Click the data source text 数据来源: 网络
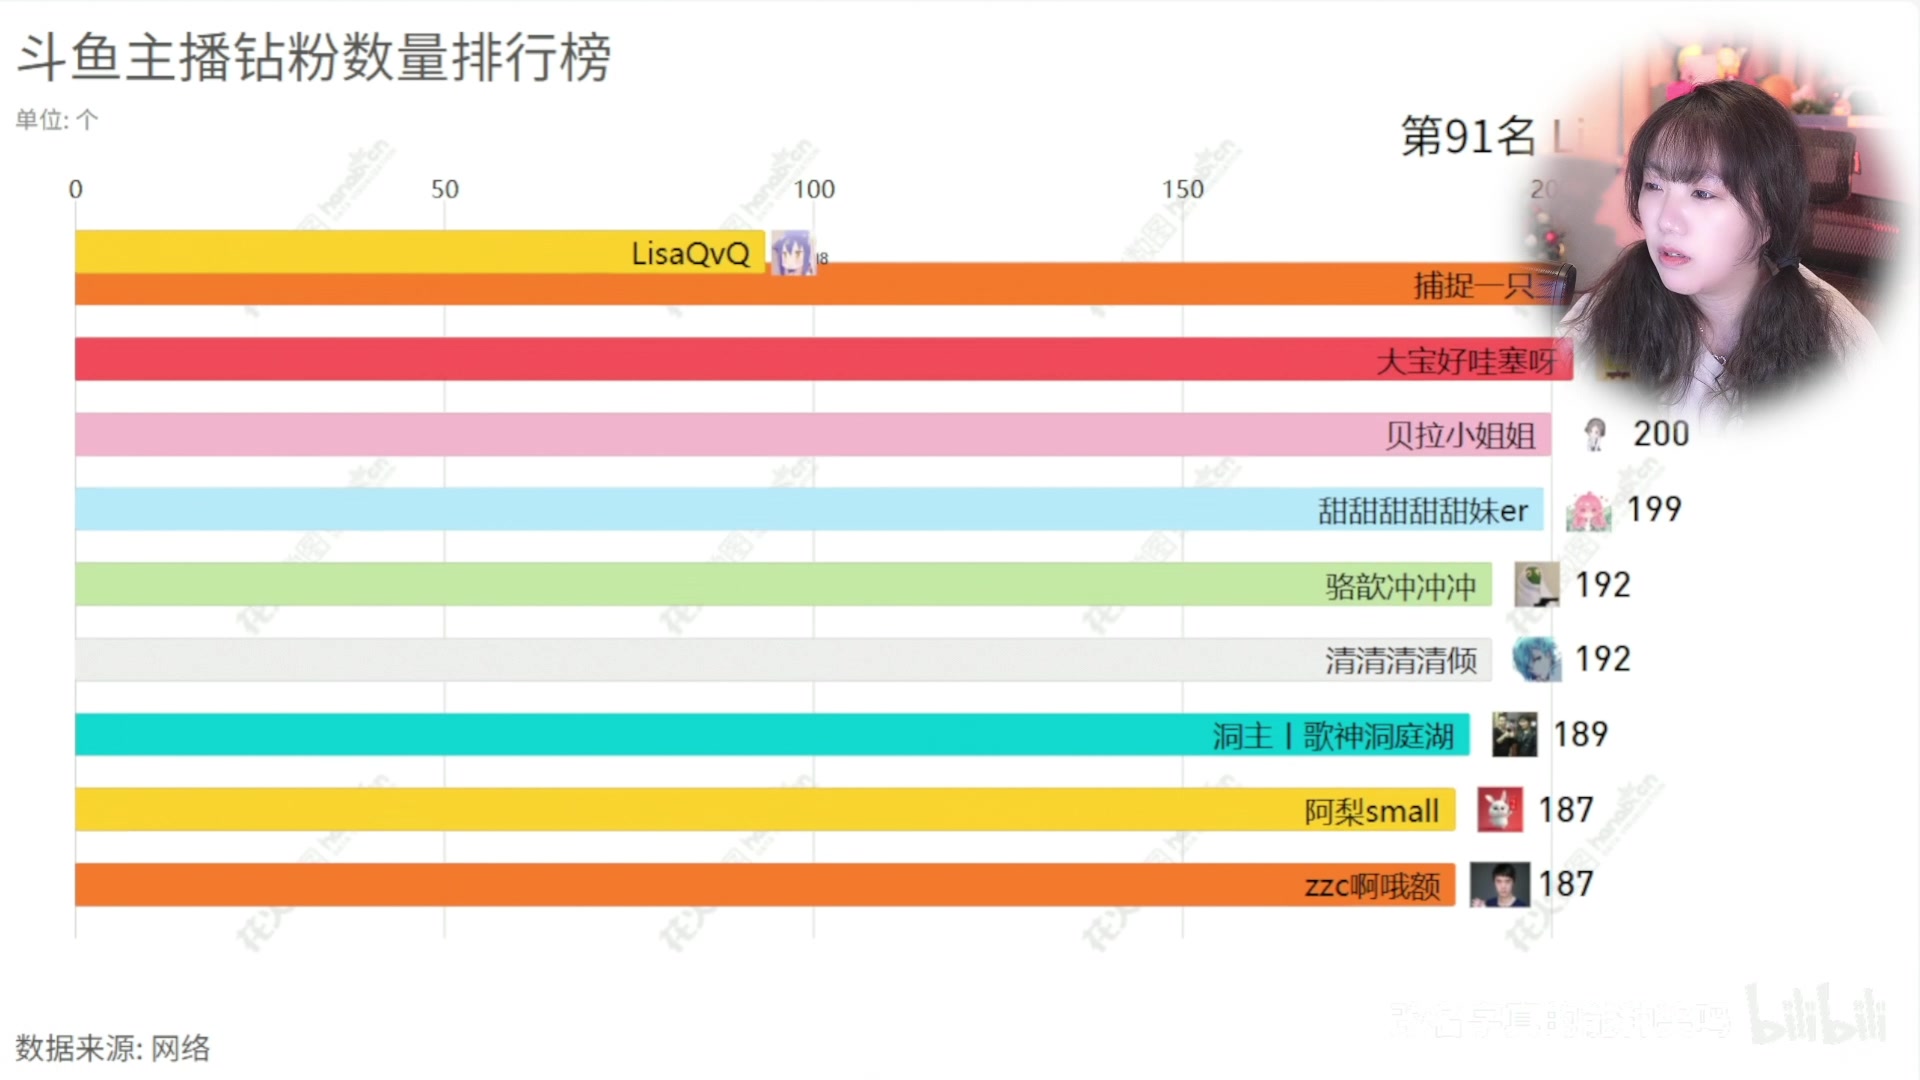 click(113, 1048)
